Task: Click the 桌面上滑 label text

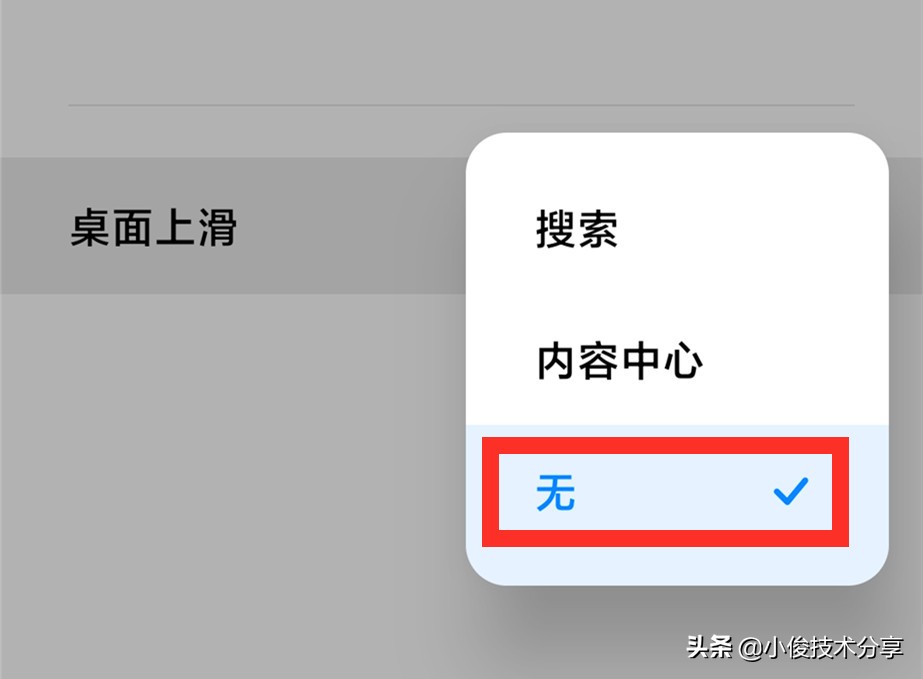Action: [x=153, y=227]
